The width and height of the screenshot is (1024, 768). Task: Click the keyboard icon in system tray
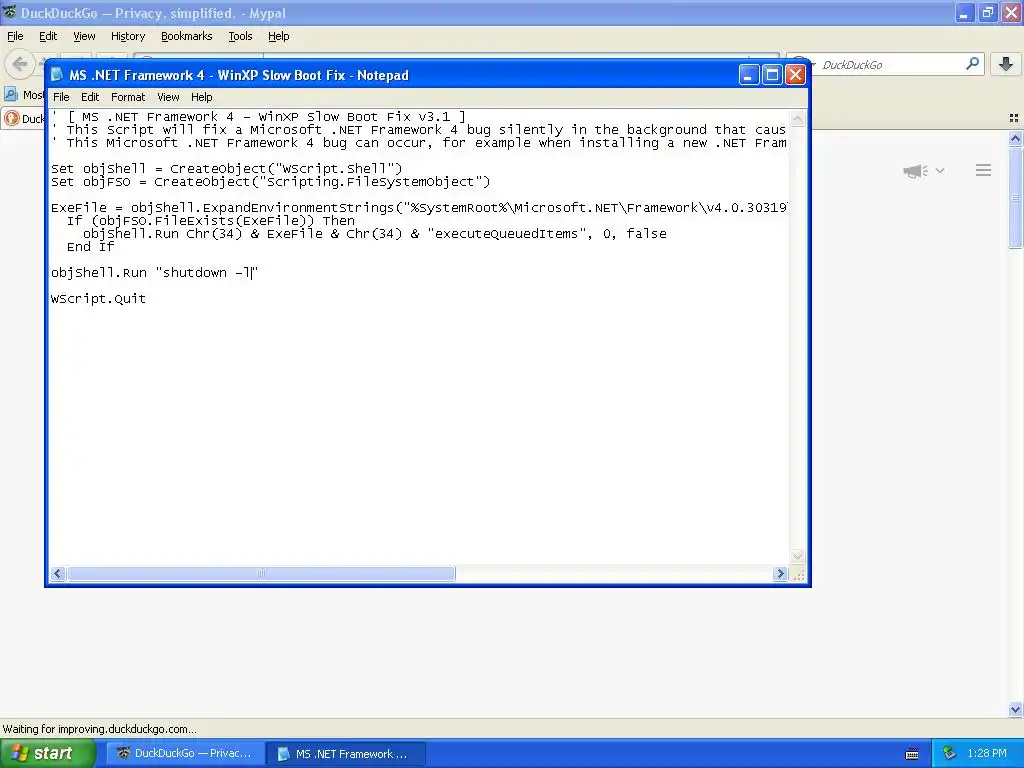[912, 754]
